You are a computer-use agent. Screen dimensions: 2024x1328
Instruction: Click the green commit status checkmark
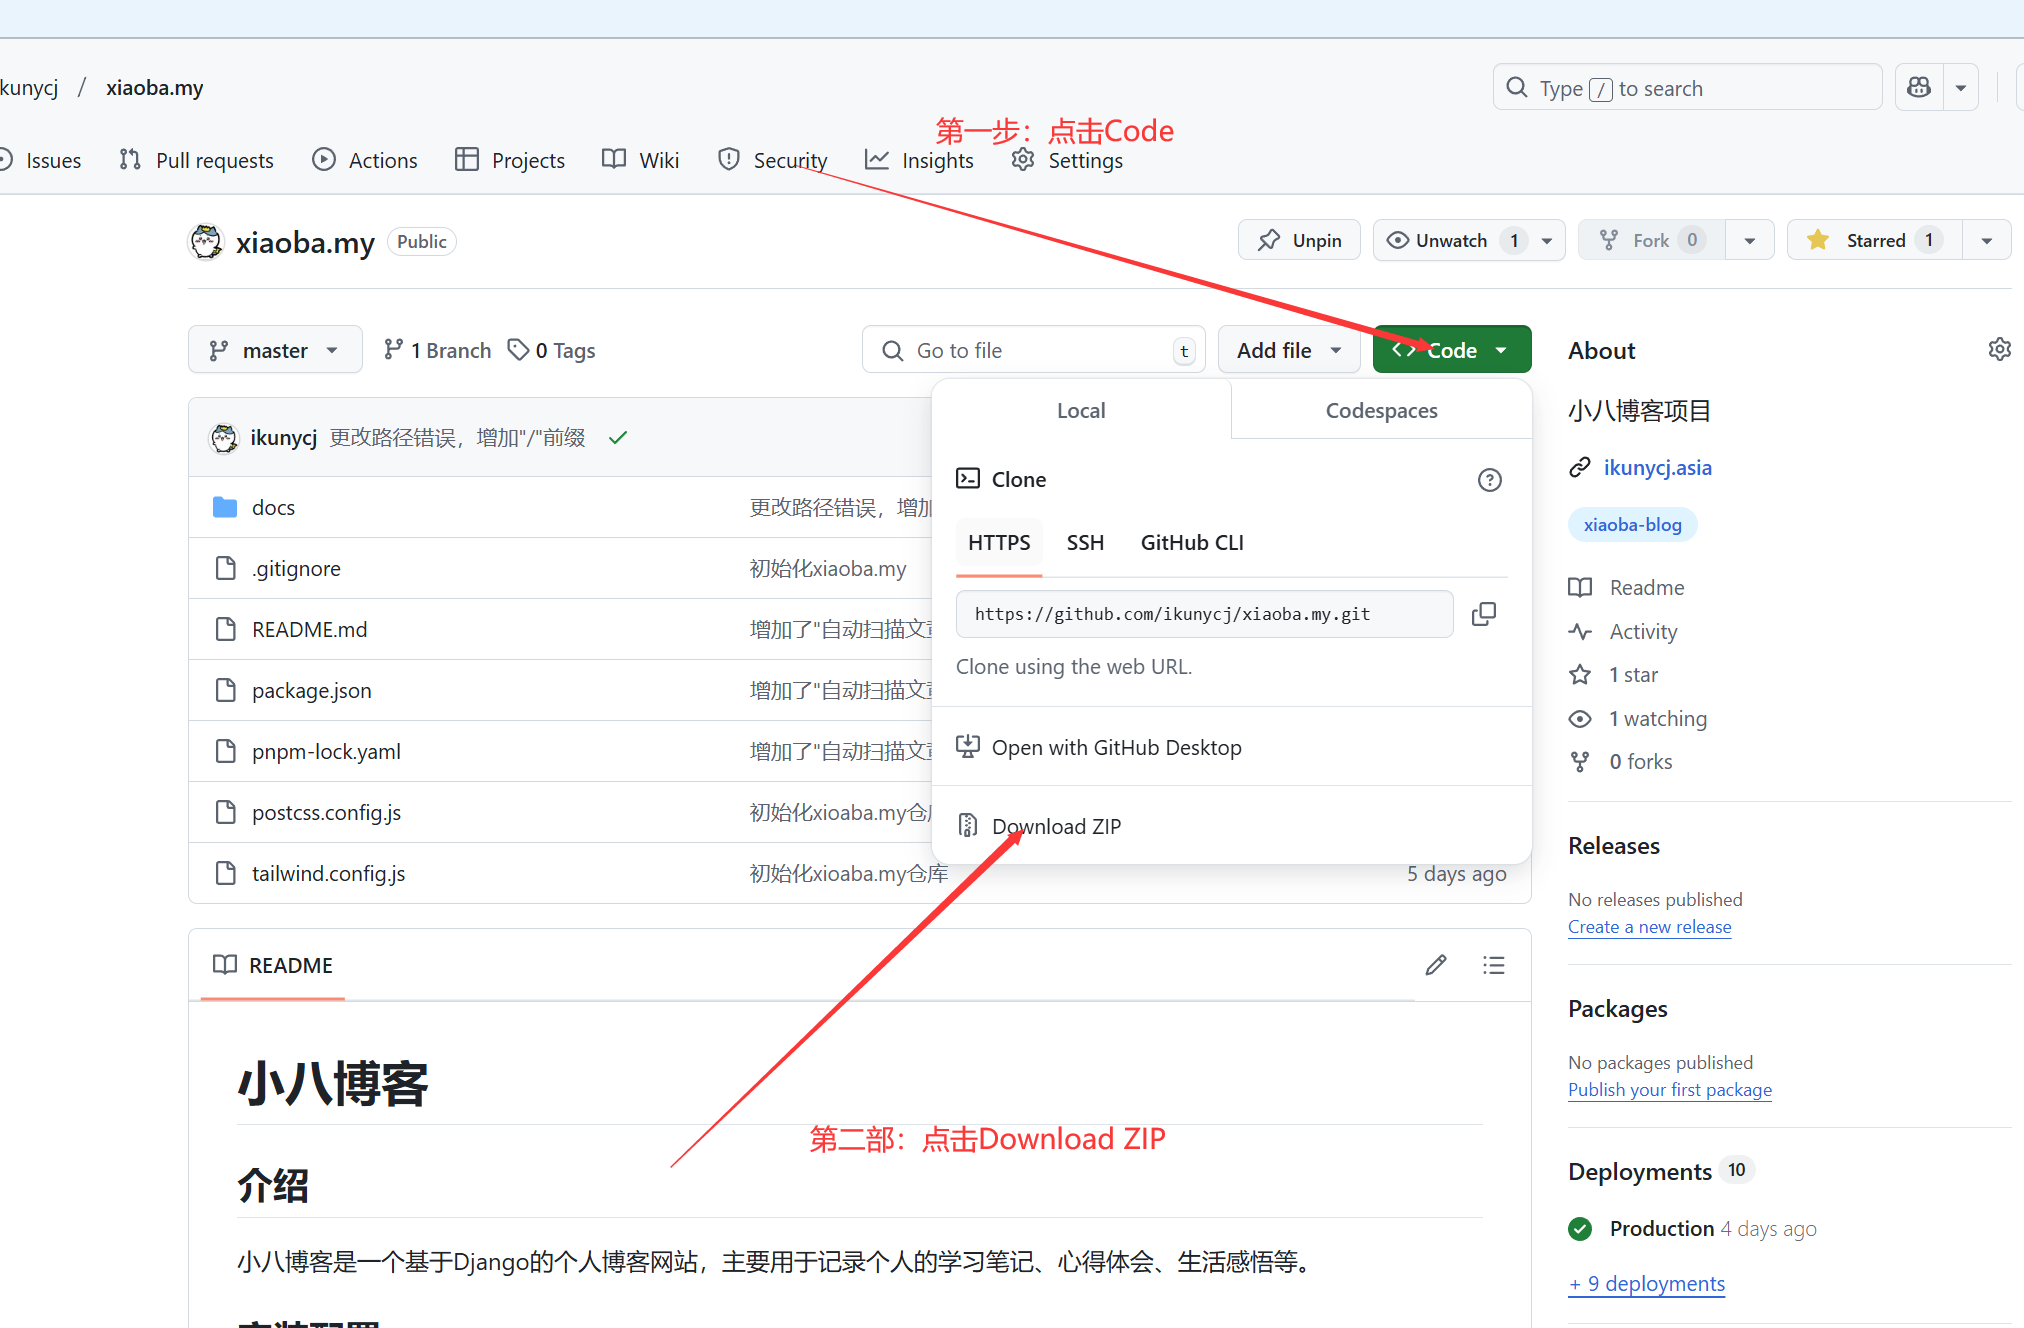click(618, 438)
